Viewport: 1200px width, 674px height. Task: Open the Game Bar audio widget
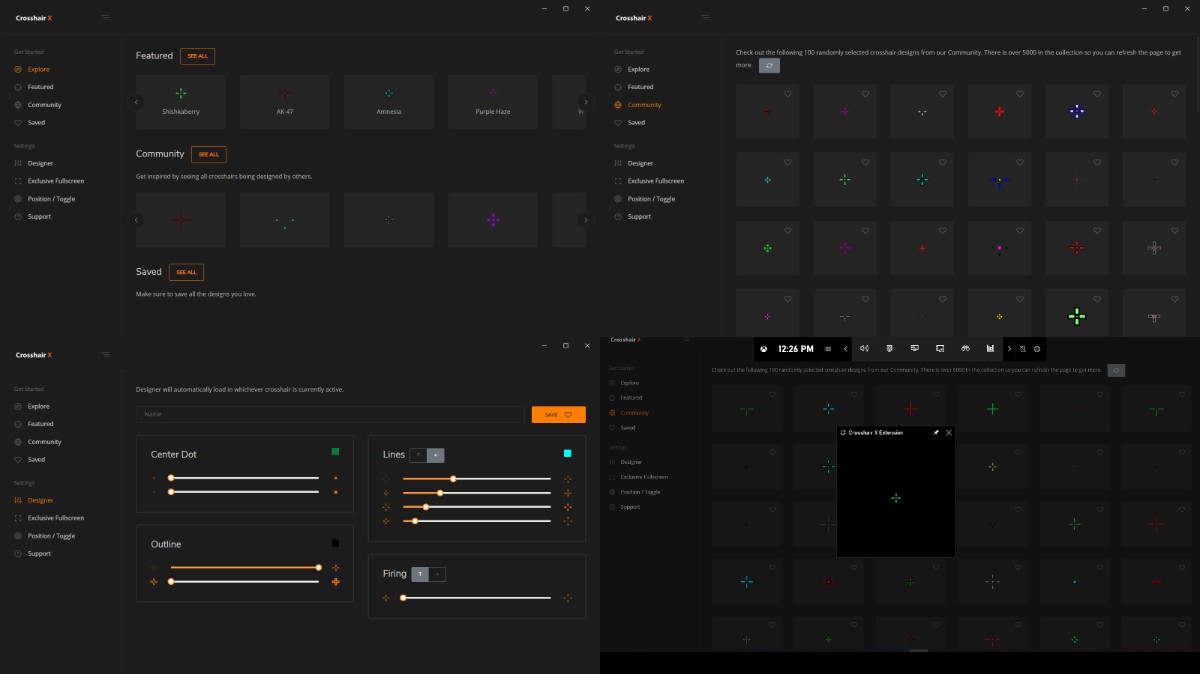[864, 349]
